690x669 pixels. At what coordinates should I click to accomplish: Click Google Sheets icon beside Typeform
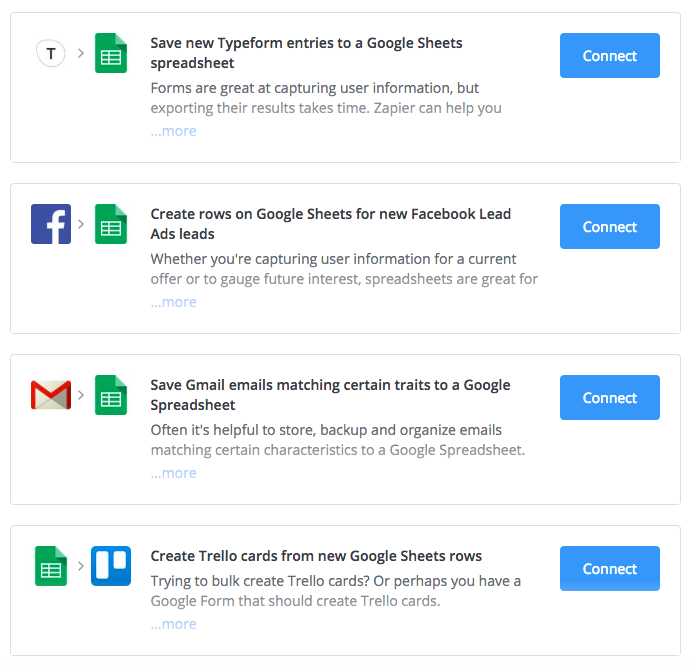point(110,53)
